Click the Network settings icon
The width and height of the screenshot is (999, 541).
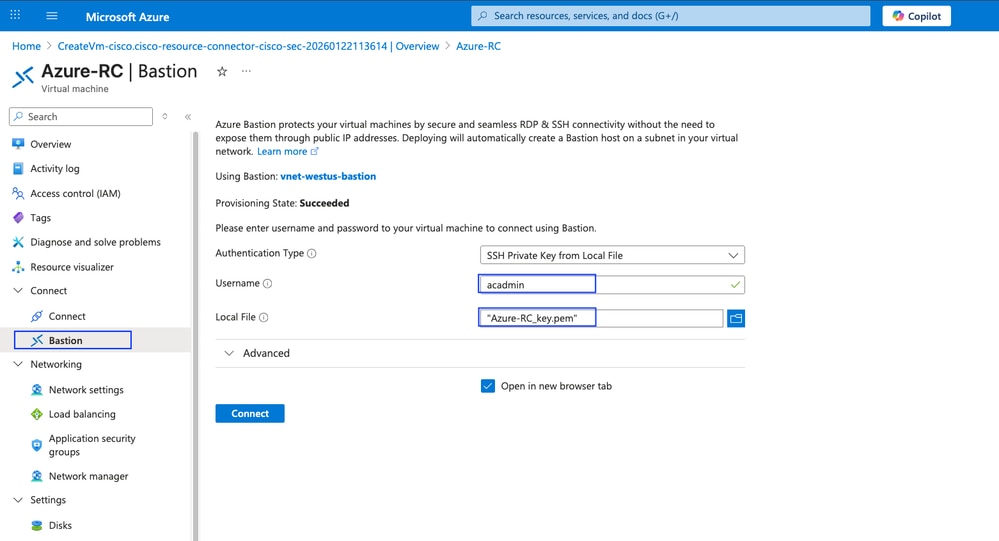pos(36,390)
